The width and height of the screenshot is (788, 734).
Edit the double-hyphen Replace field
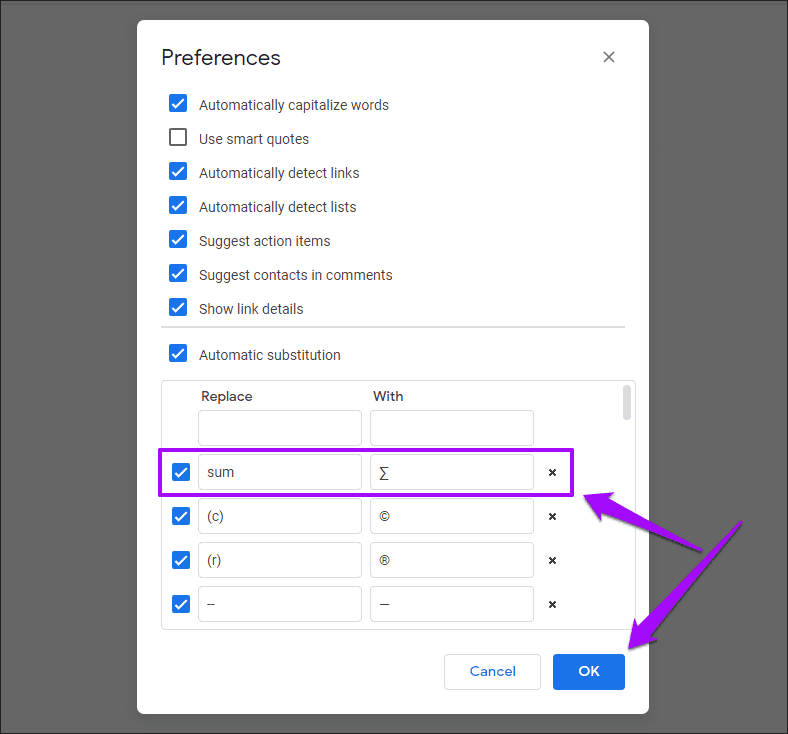click(280, 604)
